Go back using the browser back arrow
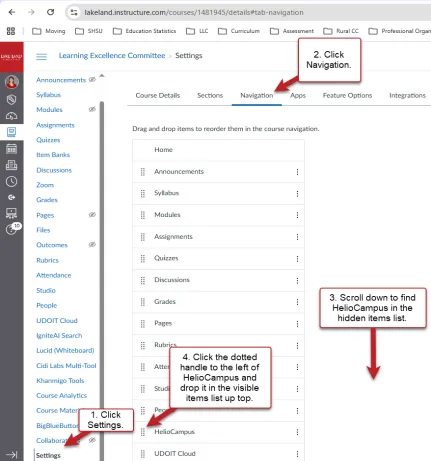This screenshot has width=431, height=461. click(x=12, y=12)
